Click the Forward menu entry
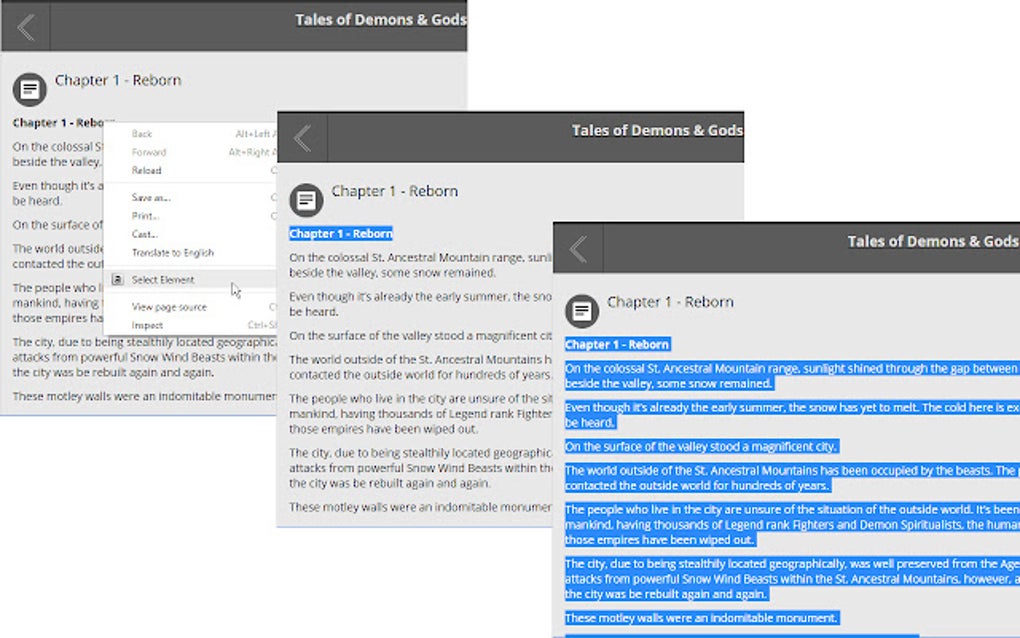 148,152
